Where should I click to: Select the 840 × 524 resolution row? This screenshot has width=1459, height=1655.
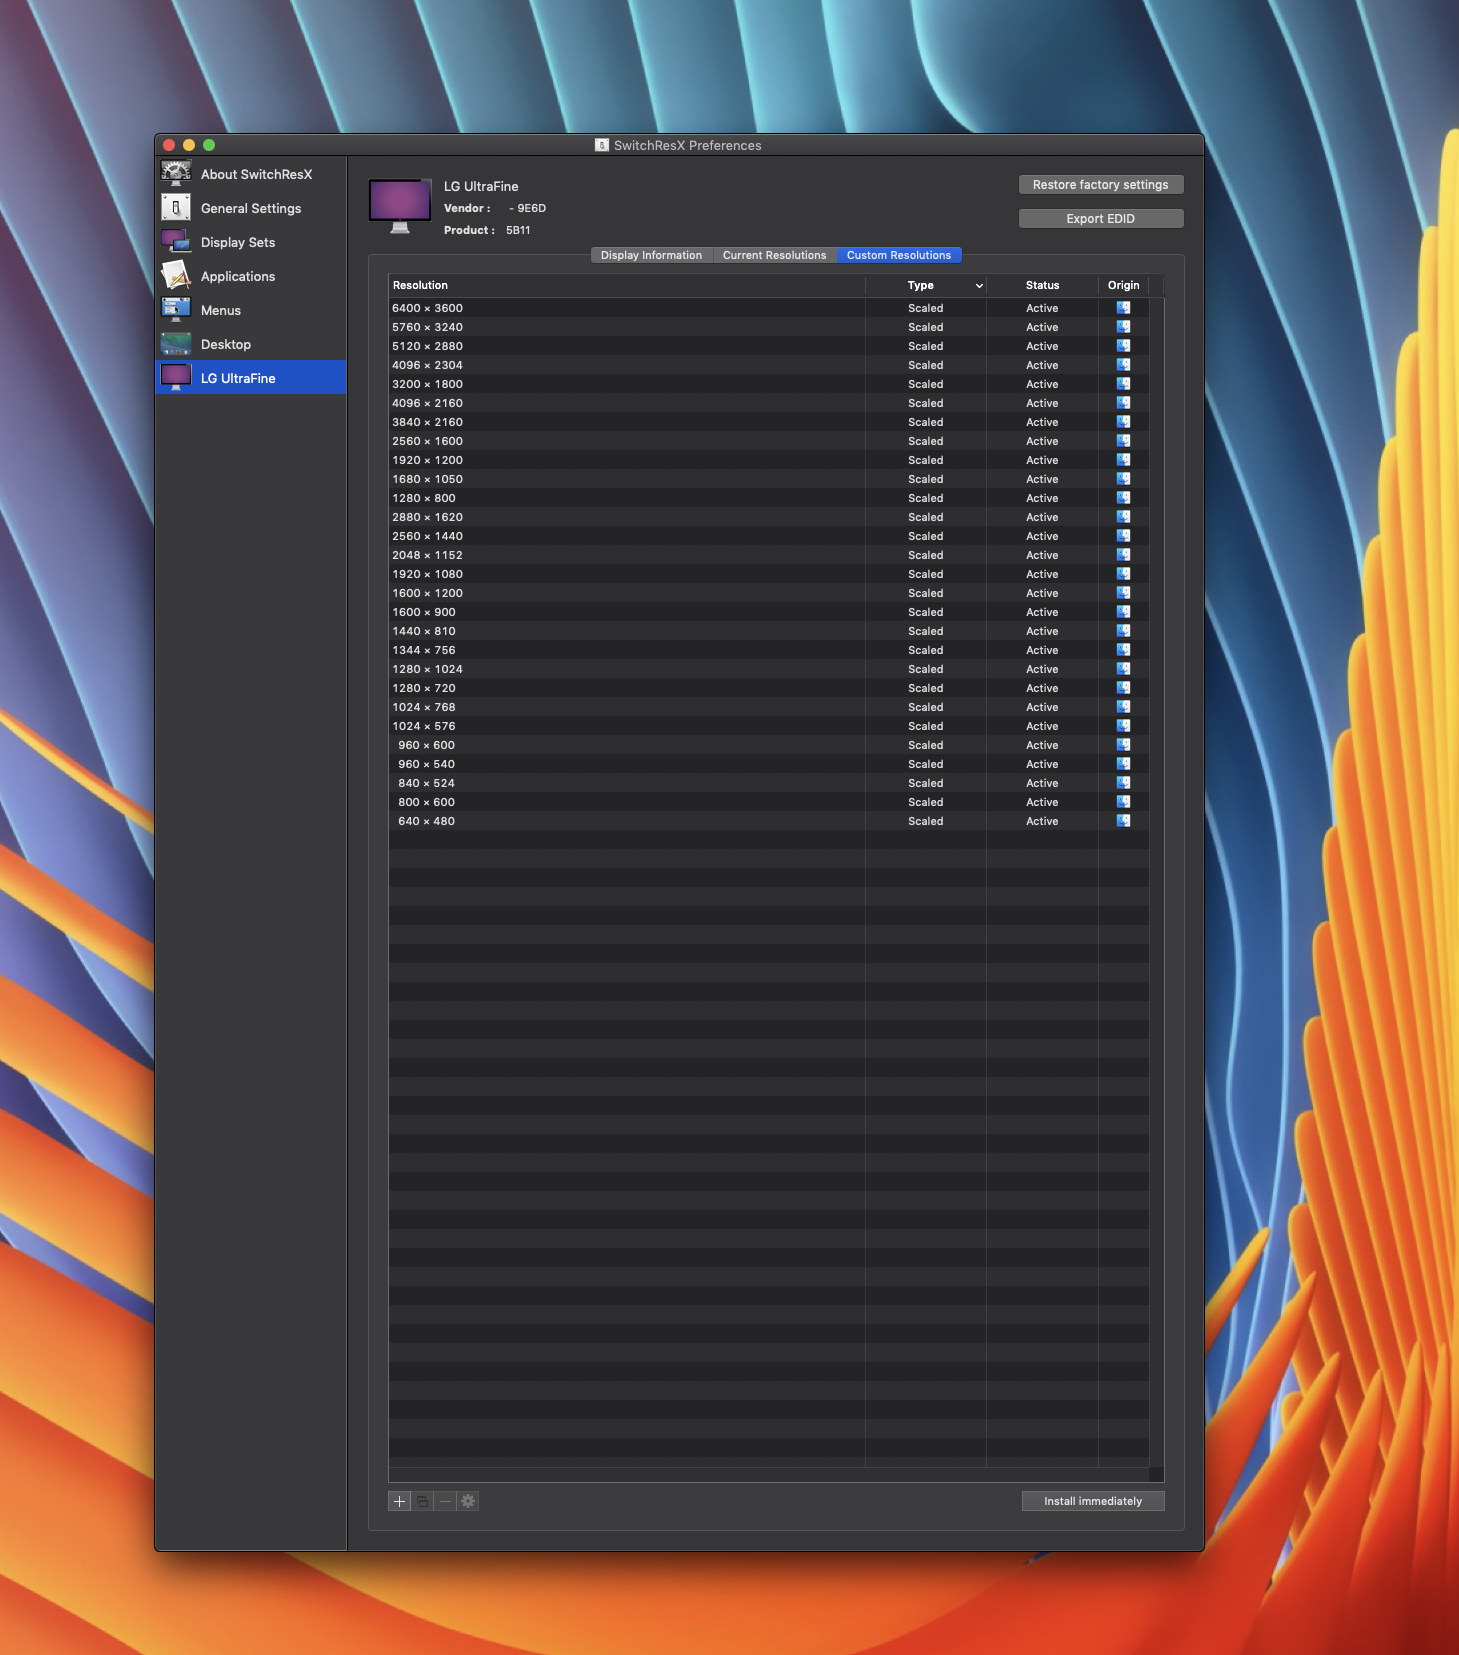pos(768,783)
